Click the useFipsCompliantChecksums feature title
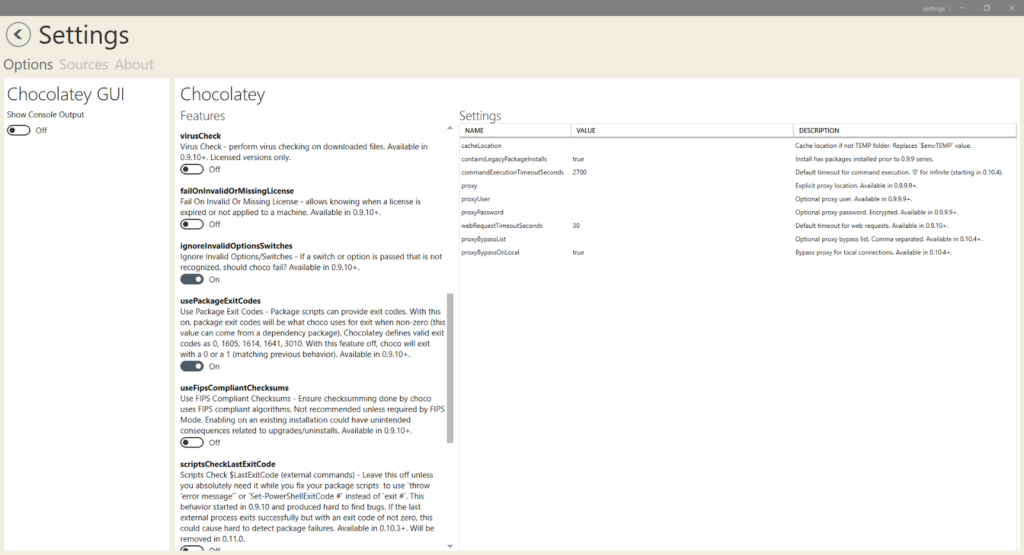Screen dimensions: 1024x555 [x=234, y=388]
